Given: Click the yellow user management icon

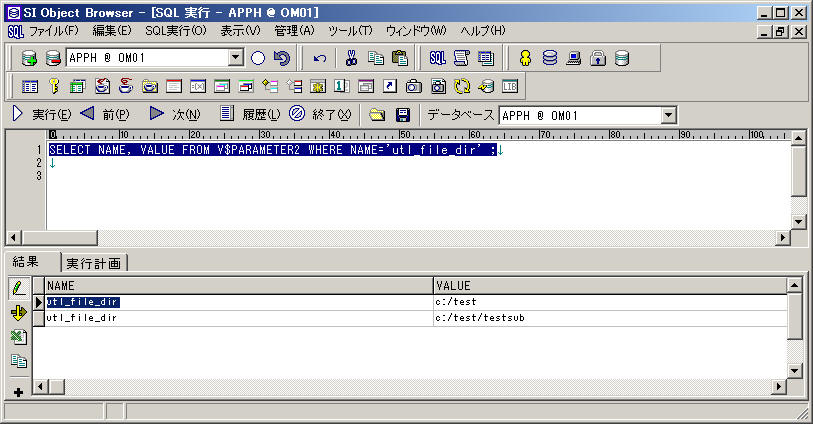Looking at the screenshot, I should [525, 58].
